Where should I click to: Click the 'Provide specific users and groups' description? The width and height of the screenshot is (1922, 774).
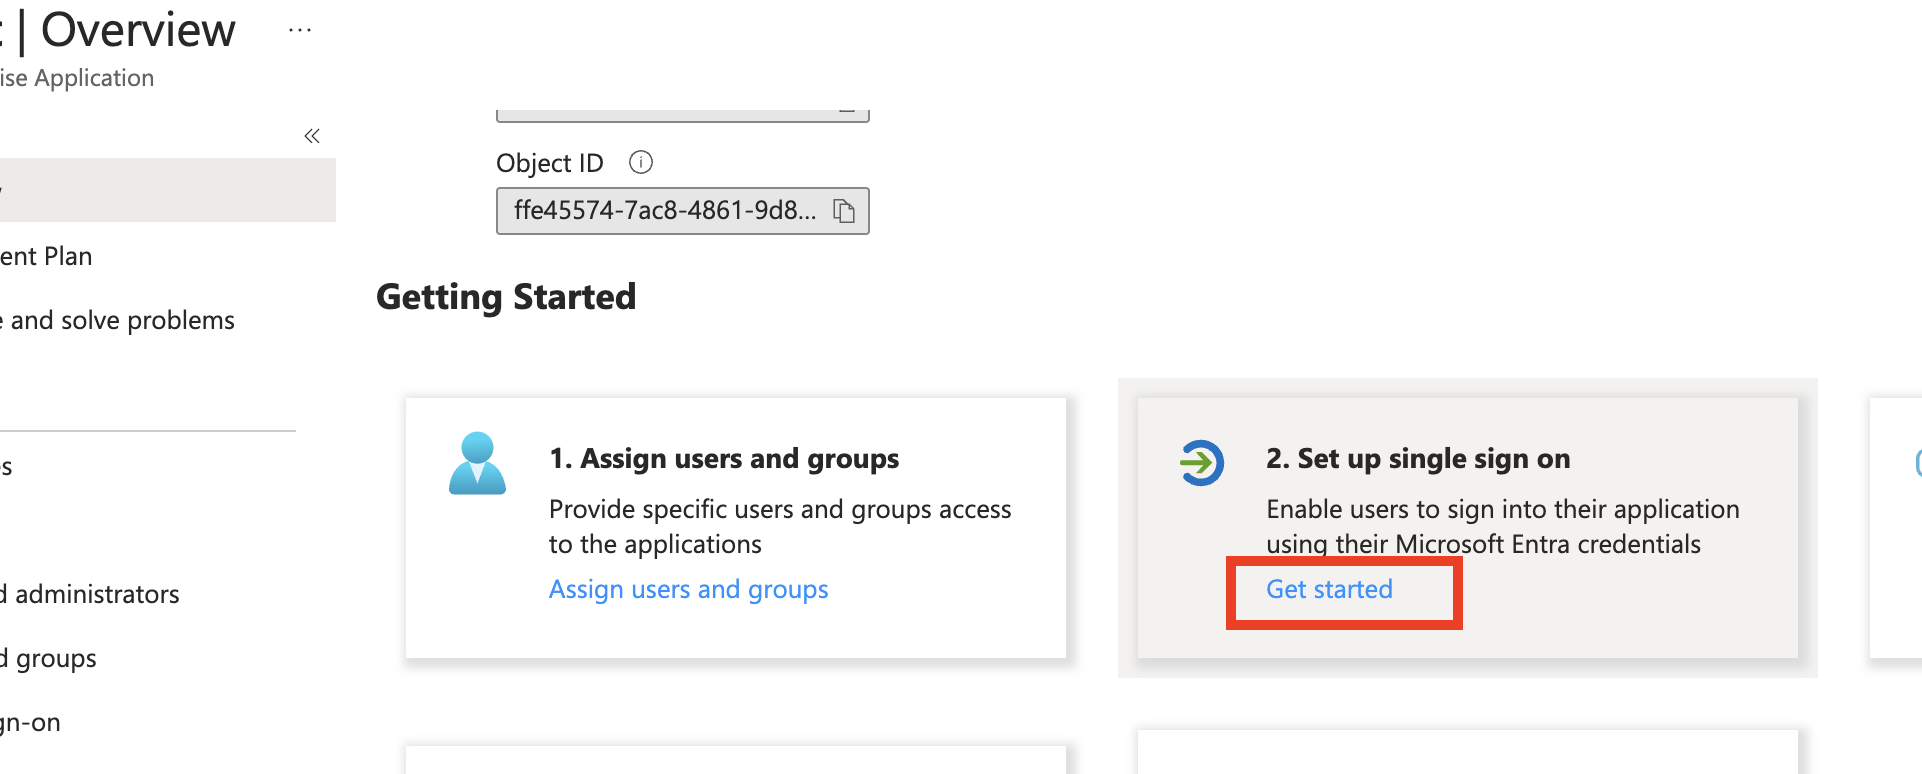(779, 526)
